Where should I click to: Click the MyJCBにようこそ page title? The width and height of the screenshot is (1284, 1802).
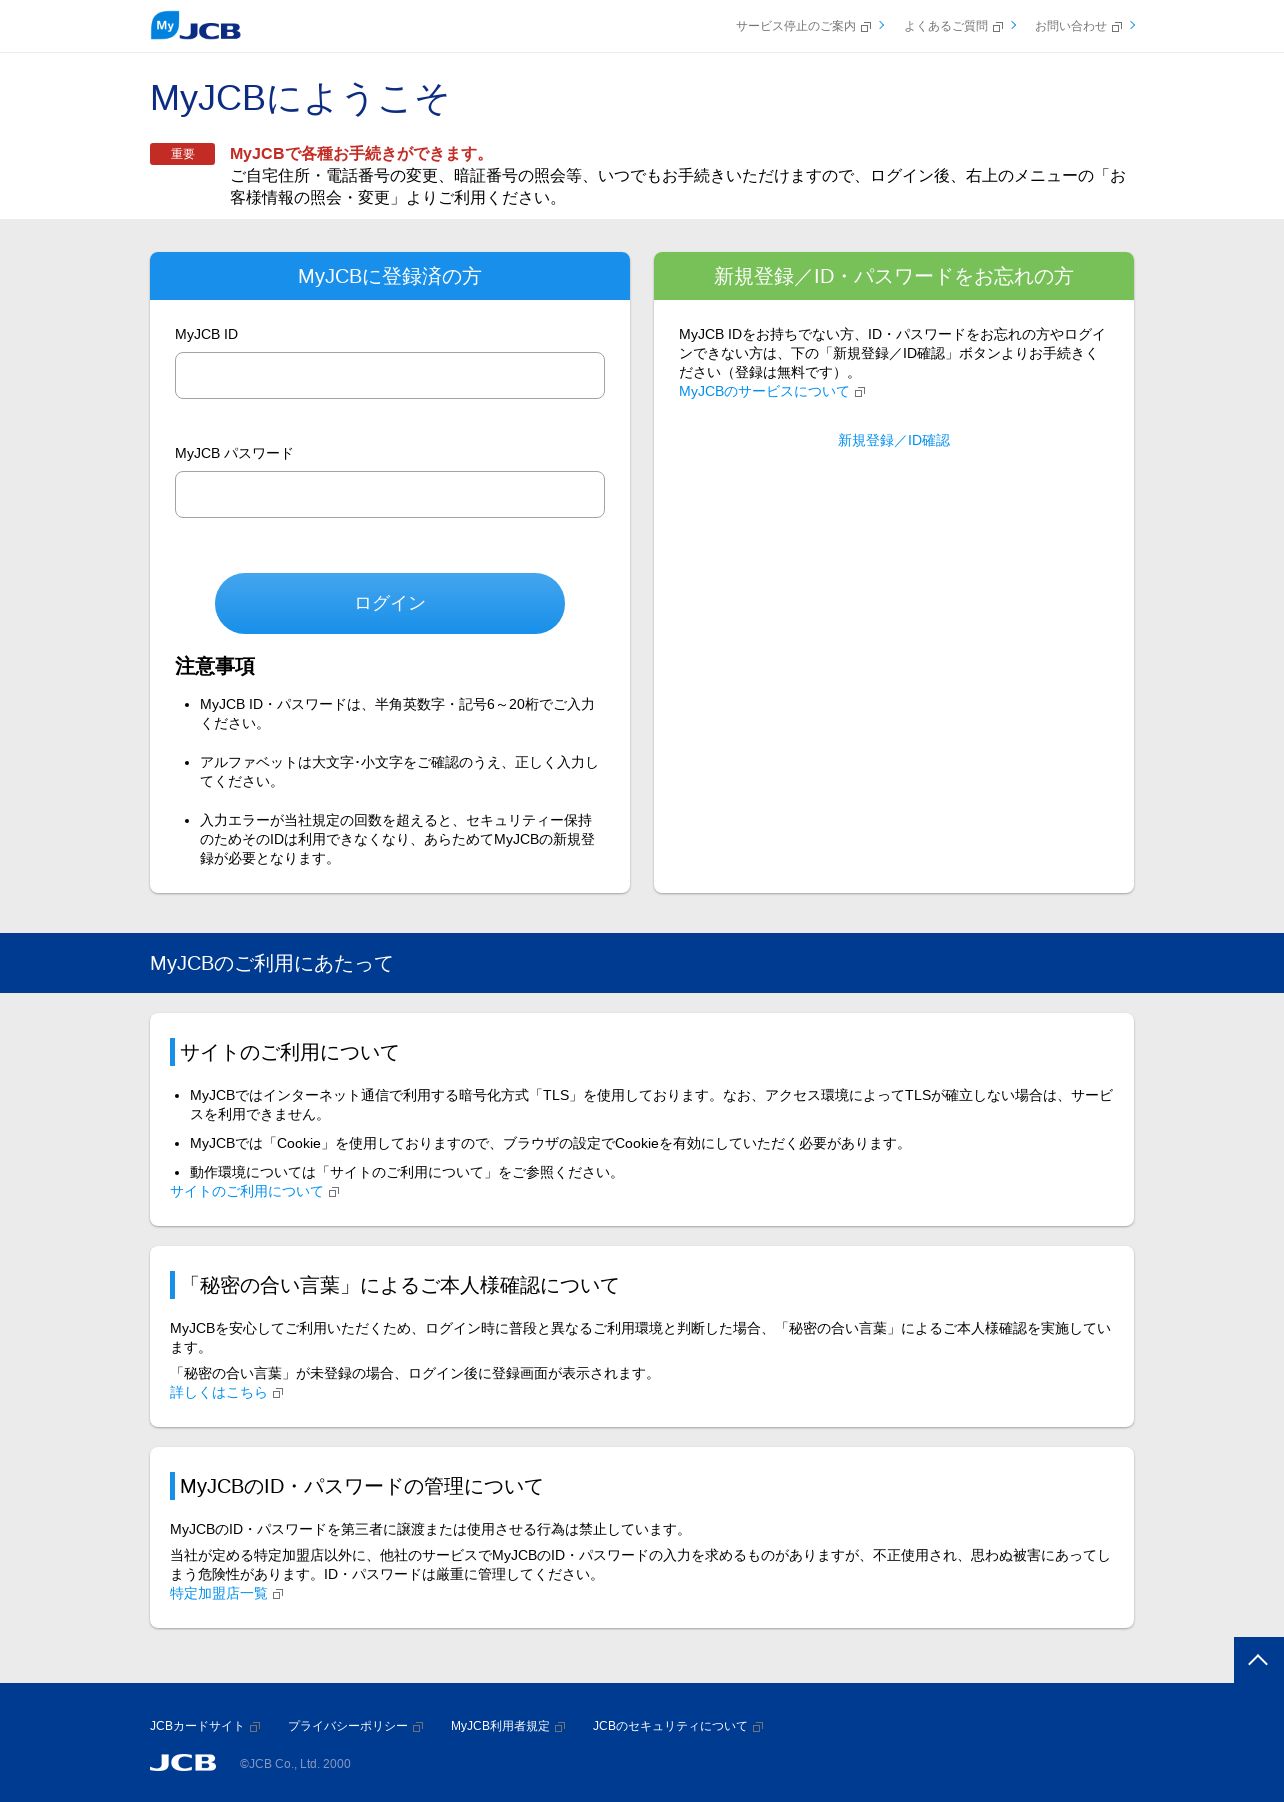click(299, 99)
